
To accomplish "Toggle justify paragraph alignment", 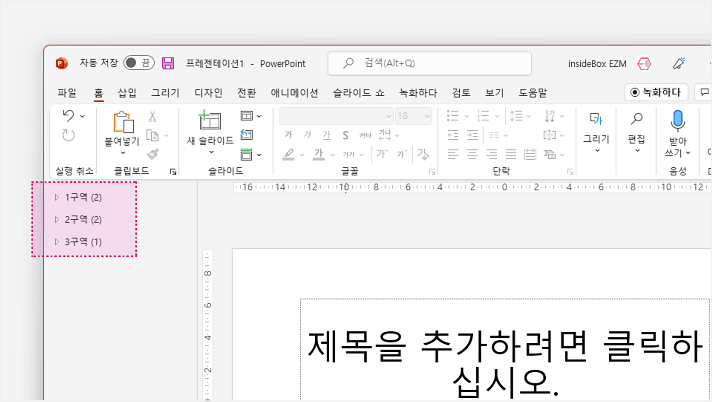I will [x=511, y=154].
